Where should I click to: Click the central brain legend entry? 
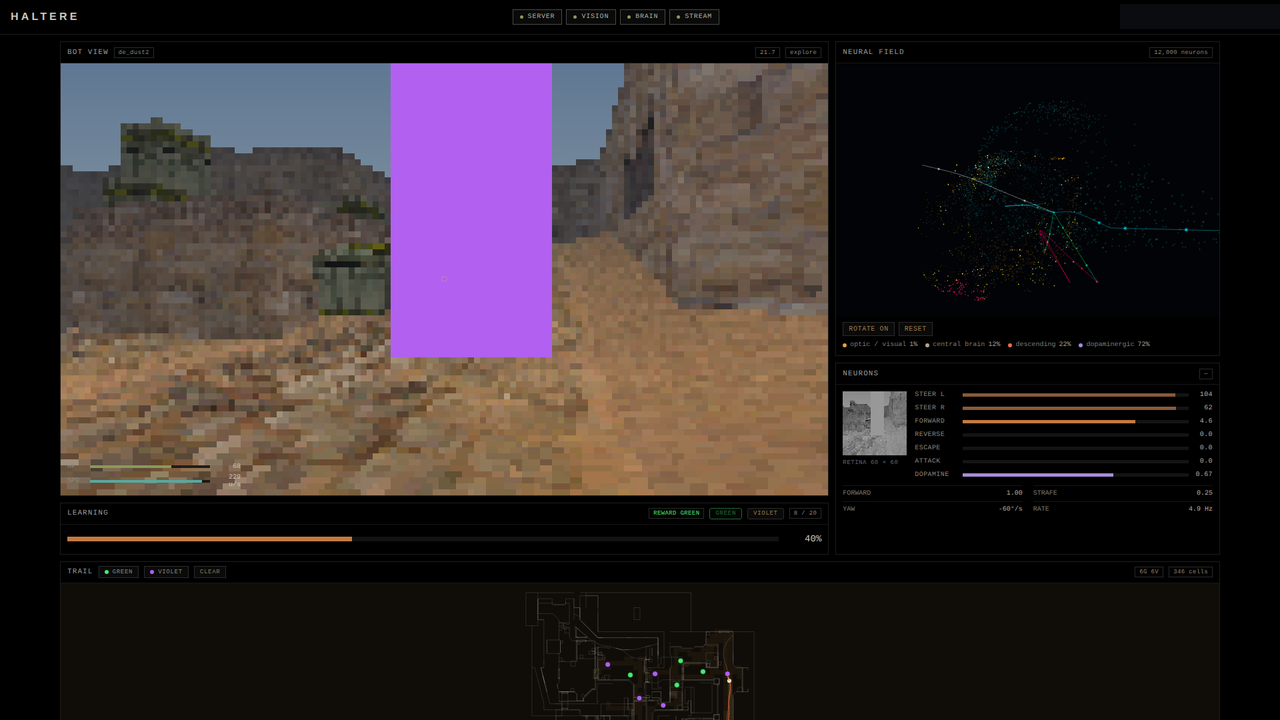coord(963,344)
